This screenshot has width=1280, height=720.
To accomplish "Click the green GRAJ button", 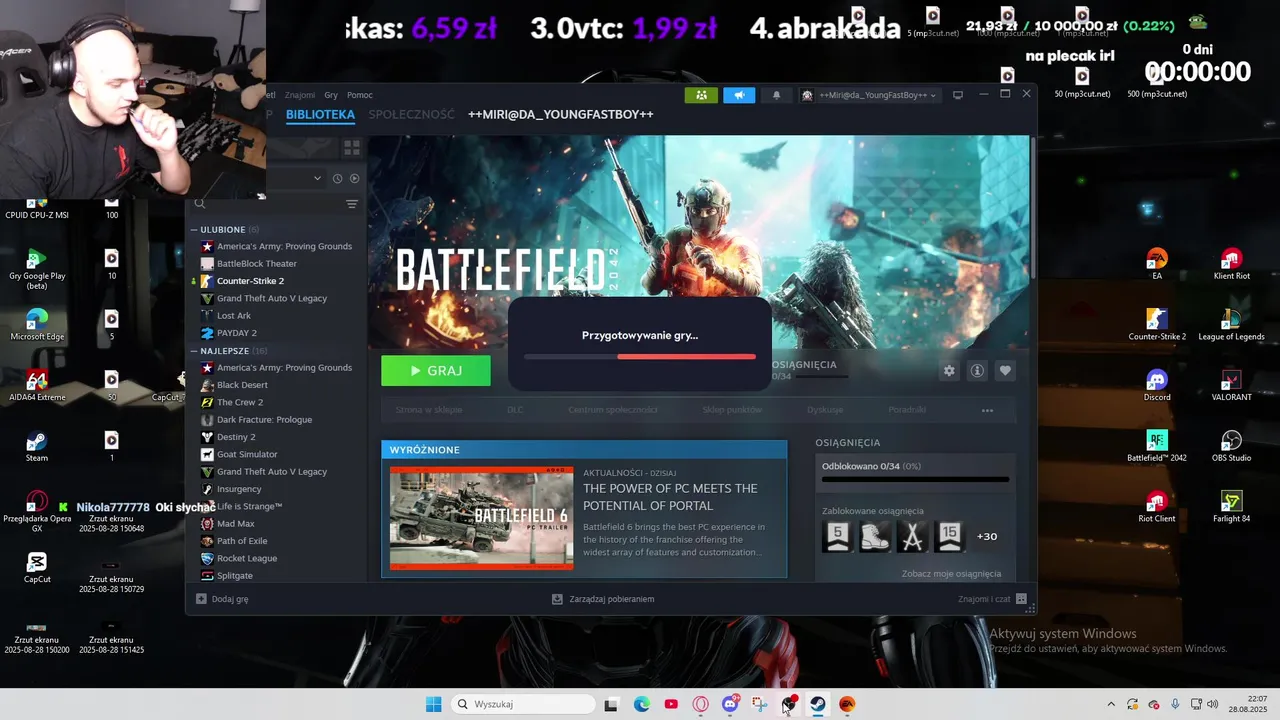I will point(436,370).
